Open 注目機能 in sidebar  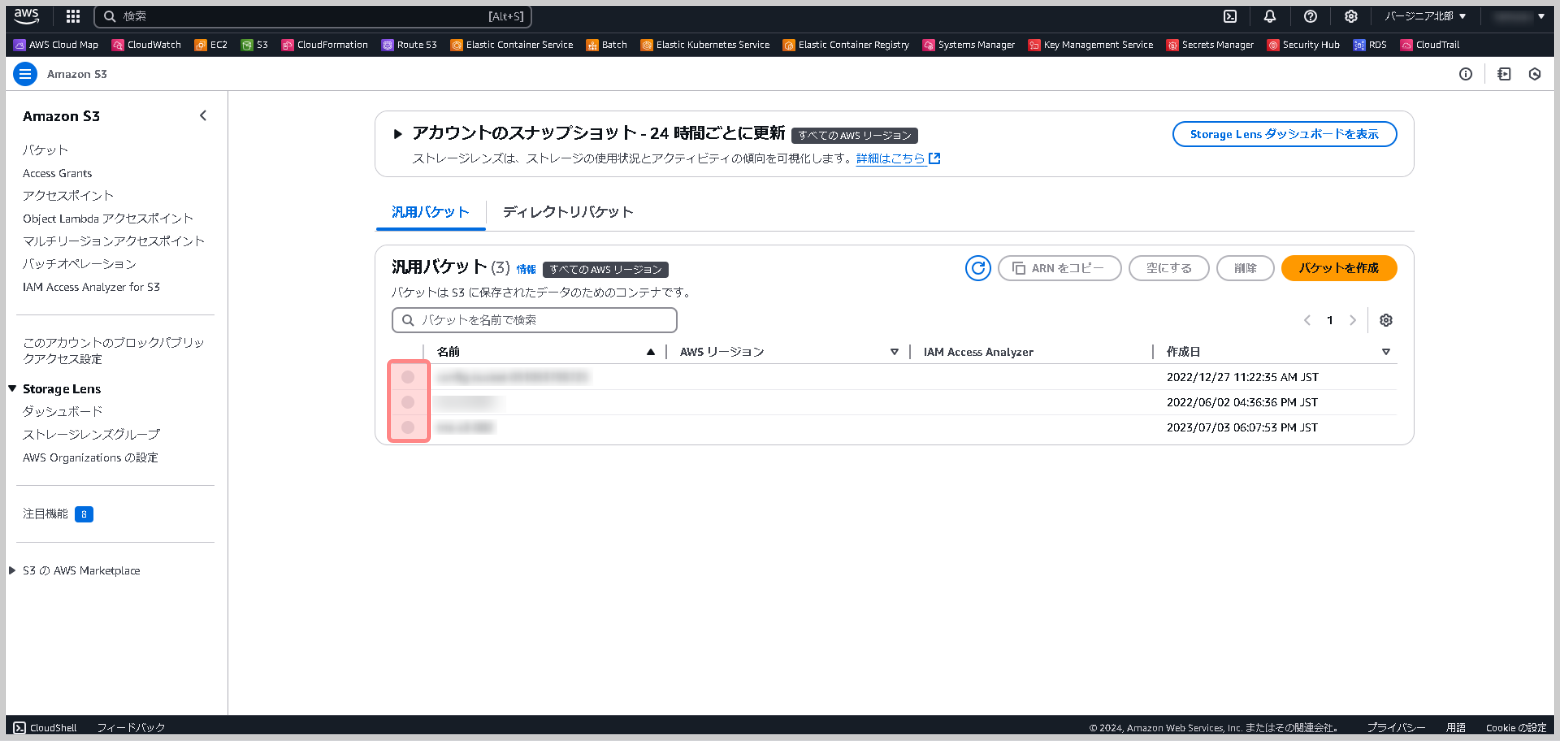[46, 514]
